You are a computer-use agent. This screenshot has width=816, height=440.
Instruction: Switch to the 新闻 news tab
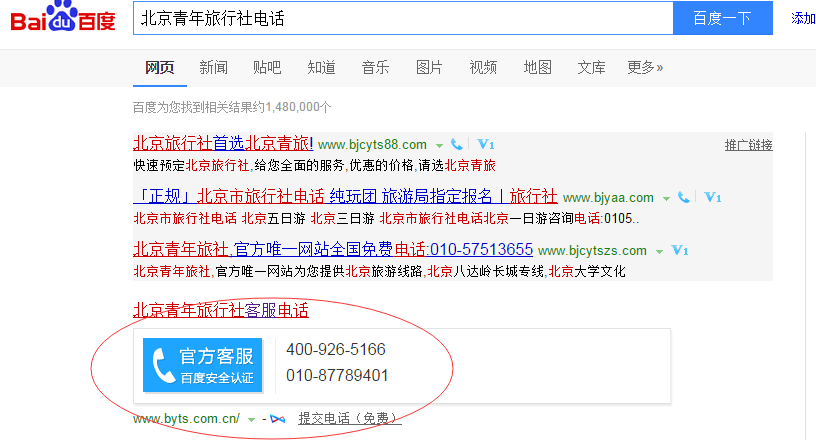point(213,67)
